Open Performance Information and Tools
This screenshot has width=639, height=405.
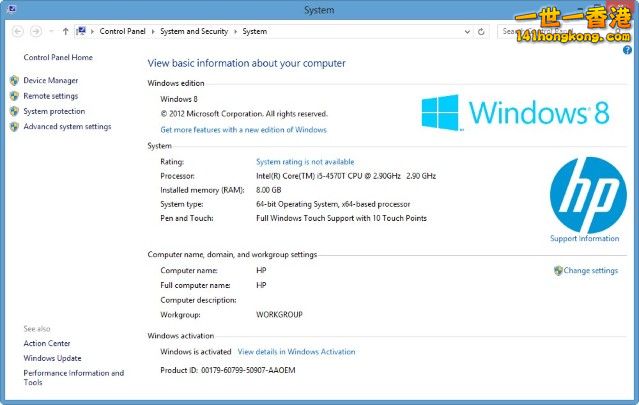point(74,378)
